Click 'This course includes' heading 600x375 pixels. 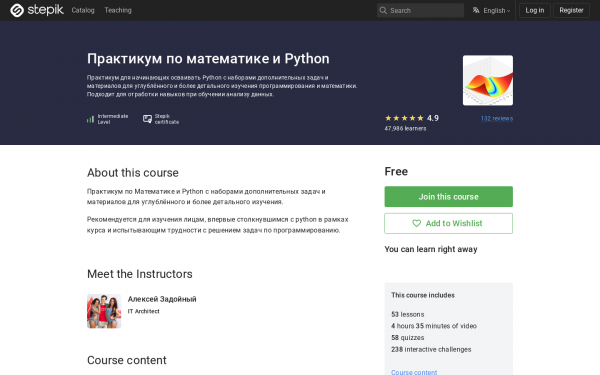click(x=423, y=295)
